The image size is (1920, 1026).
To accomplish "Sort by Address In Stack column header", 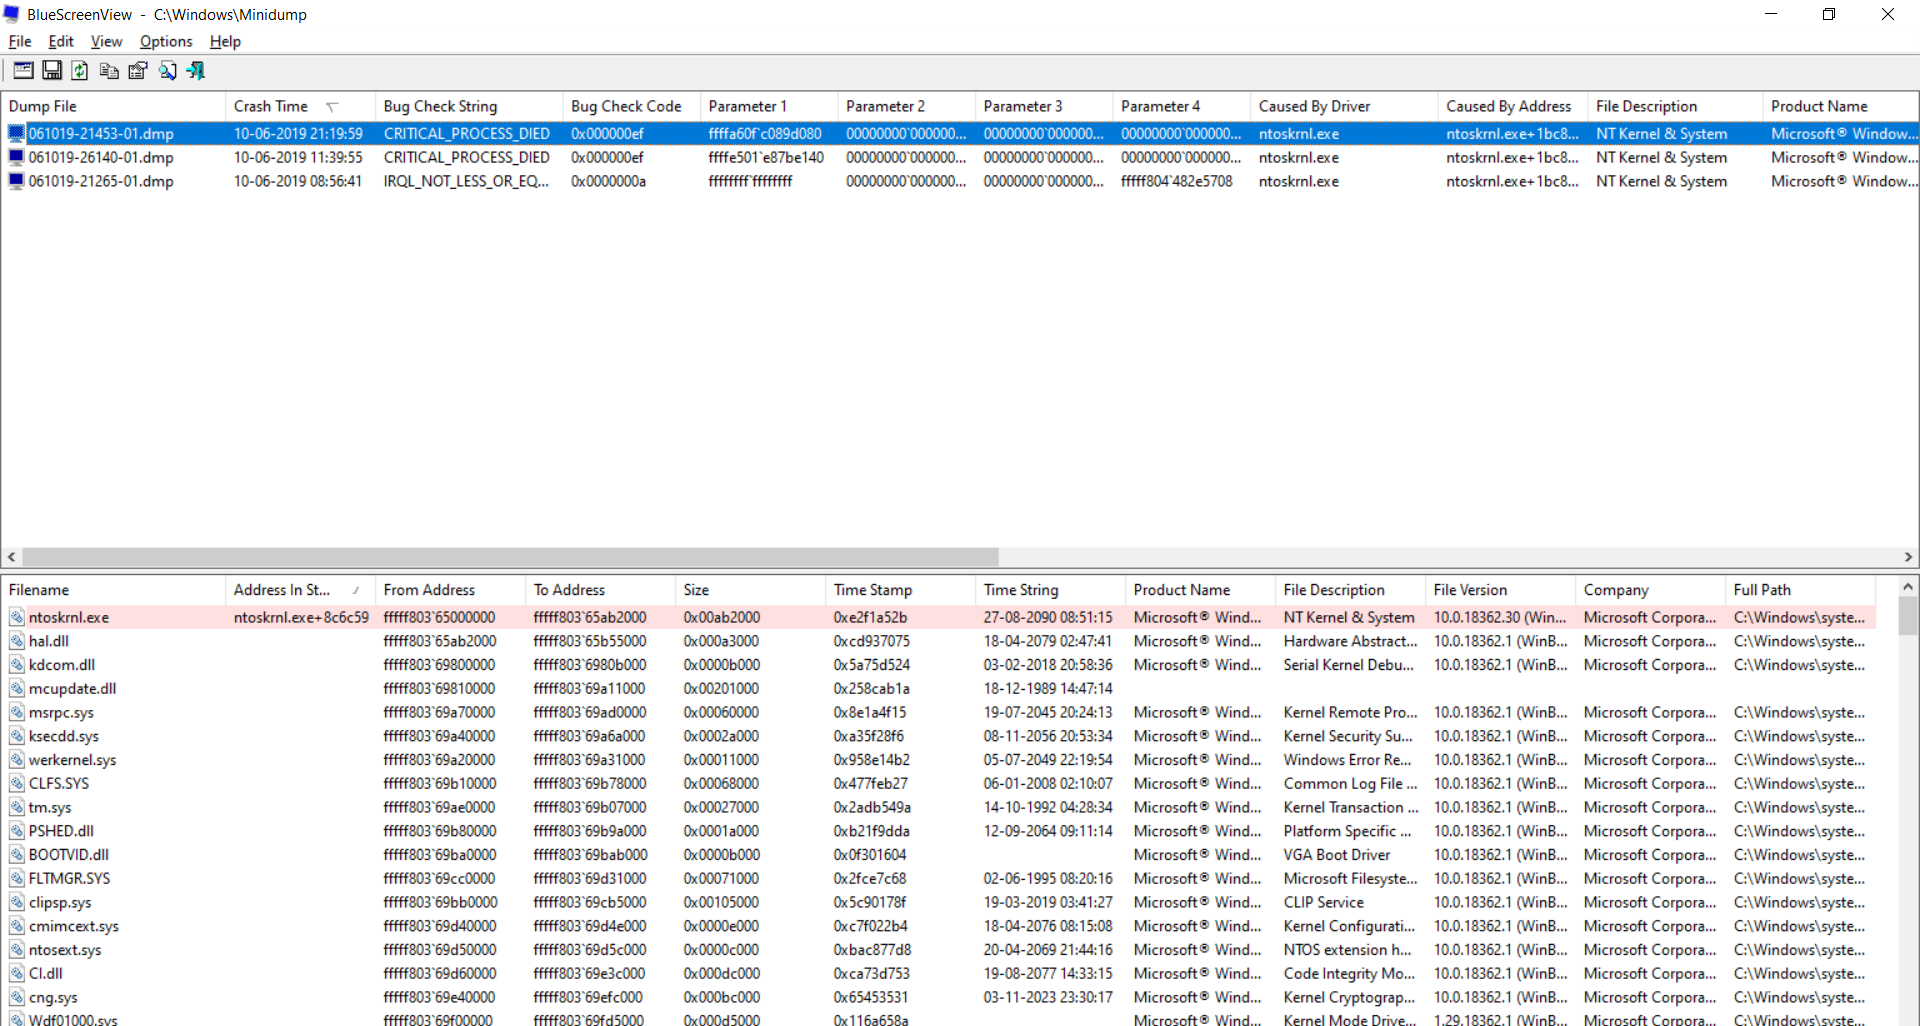I will pyautogui.click(x=282, y=590).
